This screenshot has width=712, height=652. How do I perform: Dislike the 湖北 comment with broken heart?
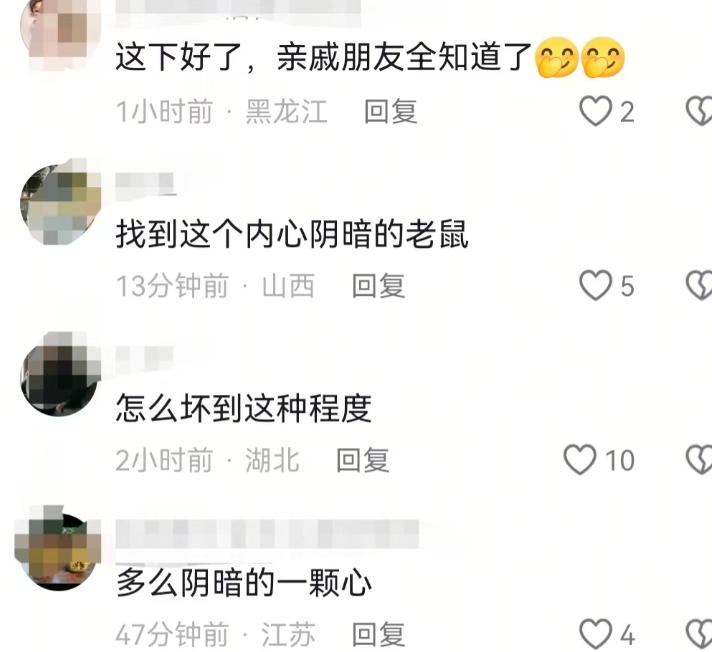click(x=699, y=459)
